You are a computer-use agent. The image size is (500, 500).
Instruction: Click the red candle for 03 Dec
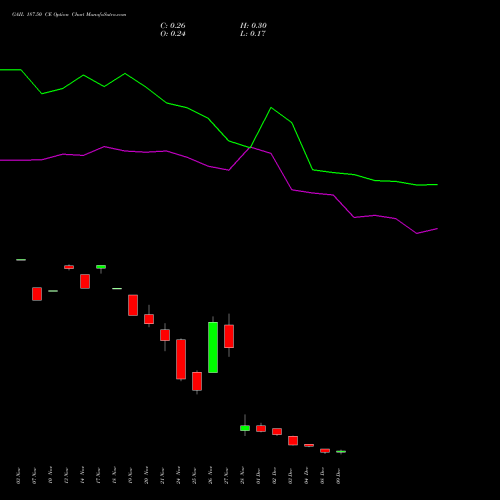click(x=293, y=440)
